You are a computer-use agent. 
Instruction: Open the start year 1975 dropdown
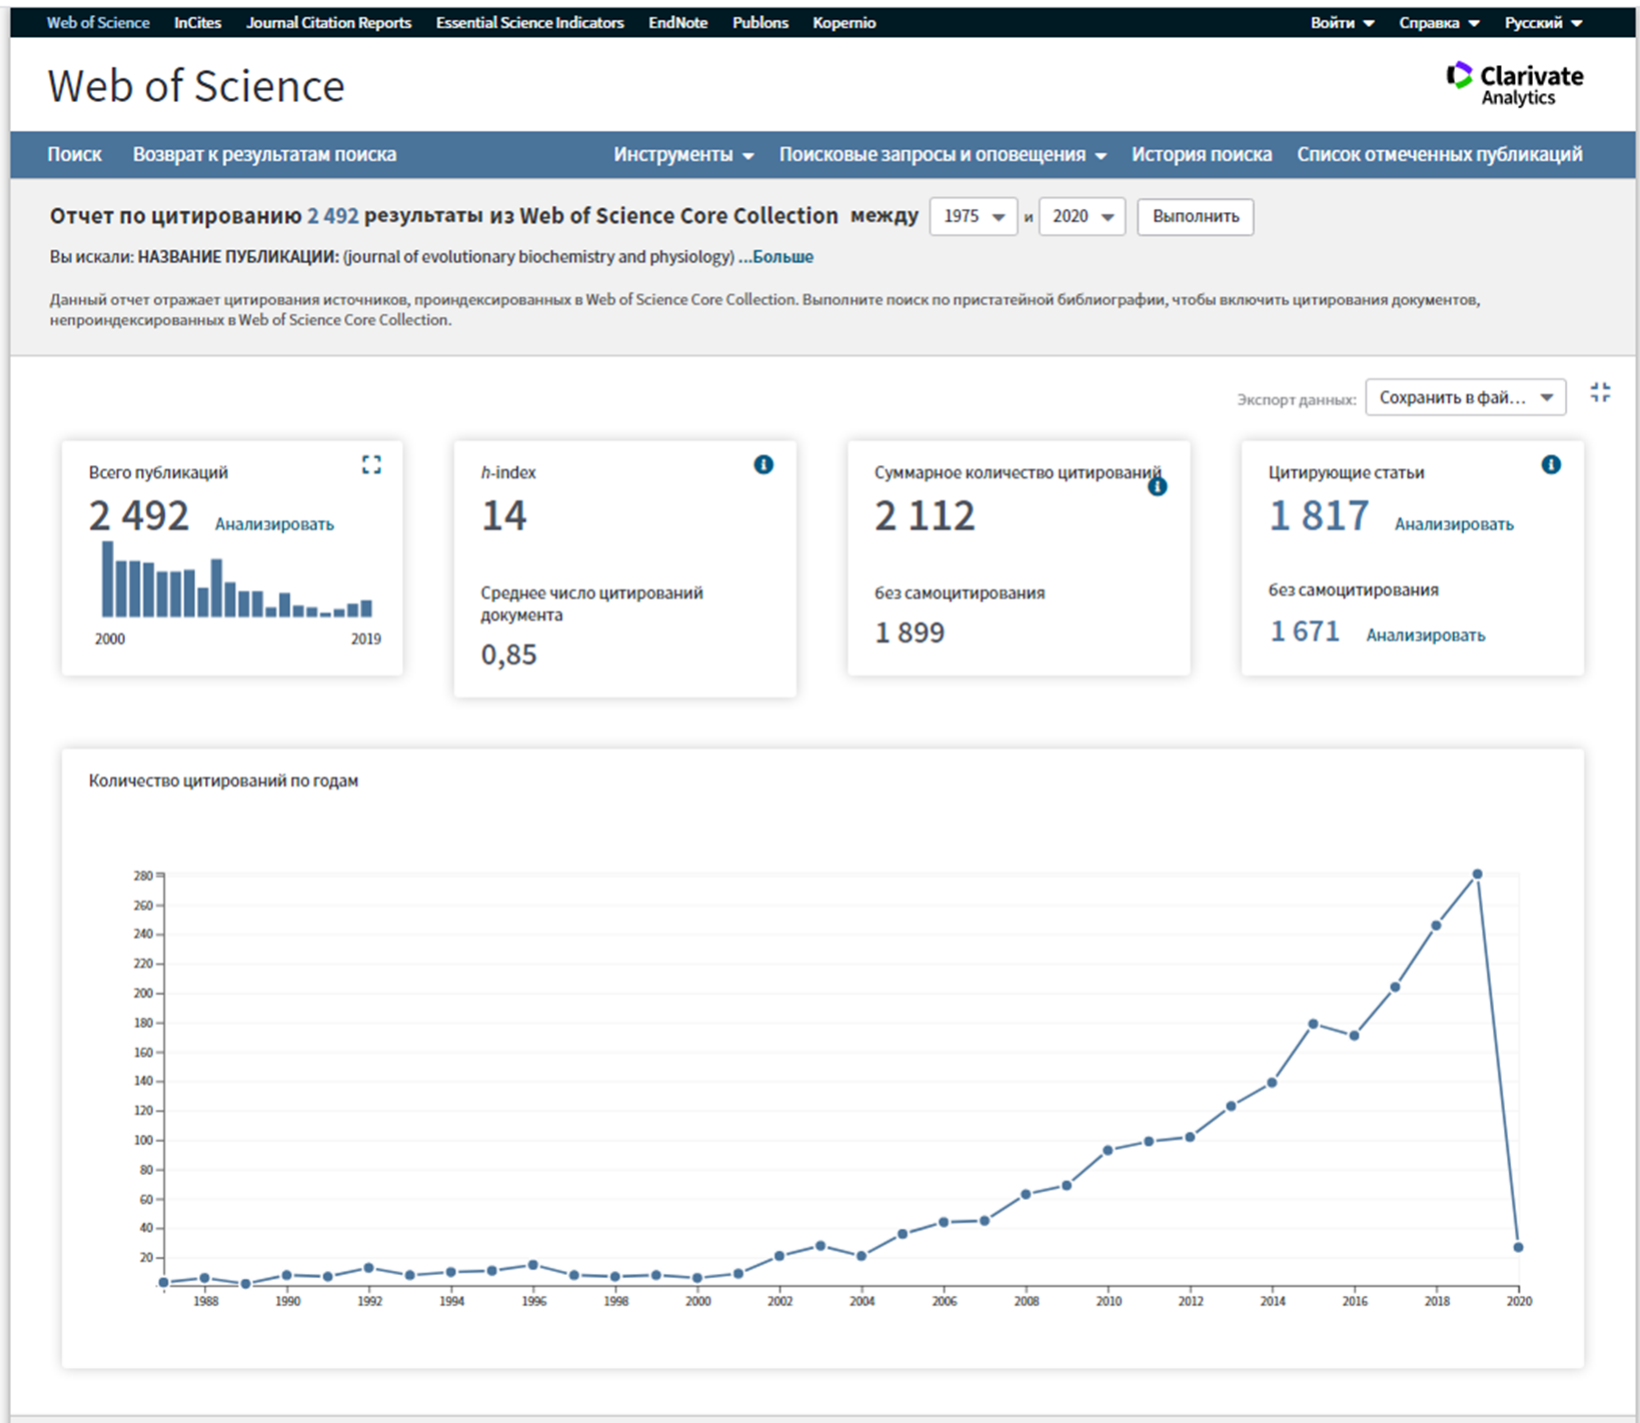pos(973,216)
